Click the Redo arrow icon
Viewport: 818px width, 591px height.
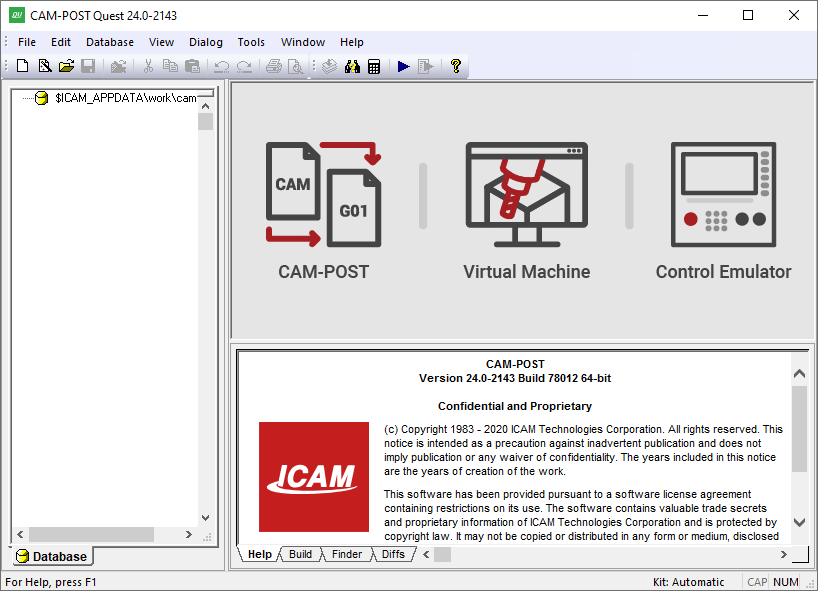pos(244,66)
